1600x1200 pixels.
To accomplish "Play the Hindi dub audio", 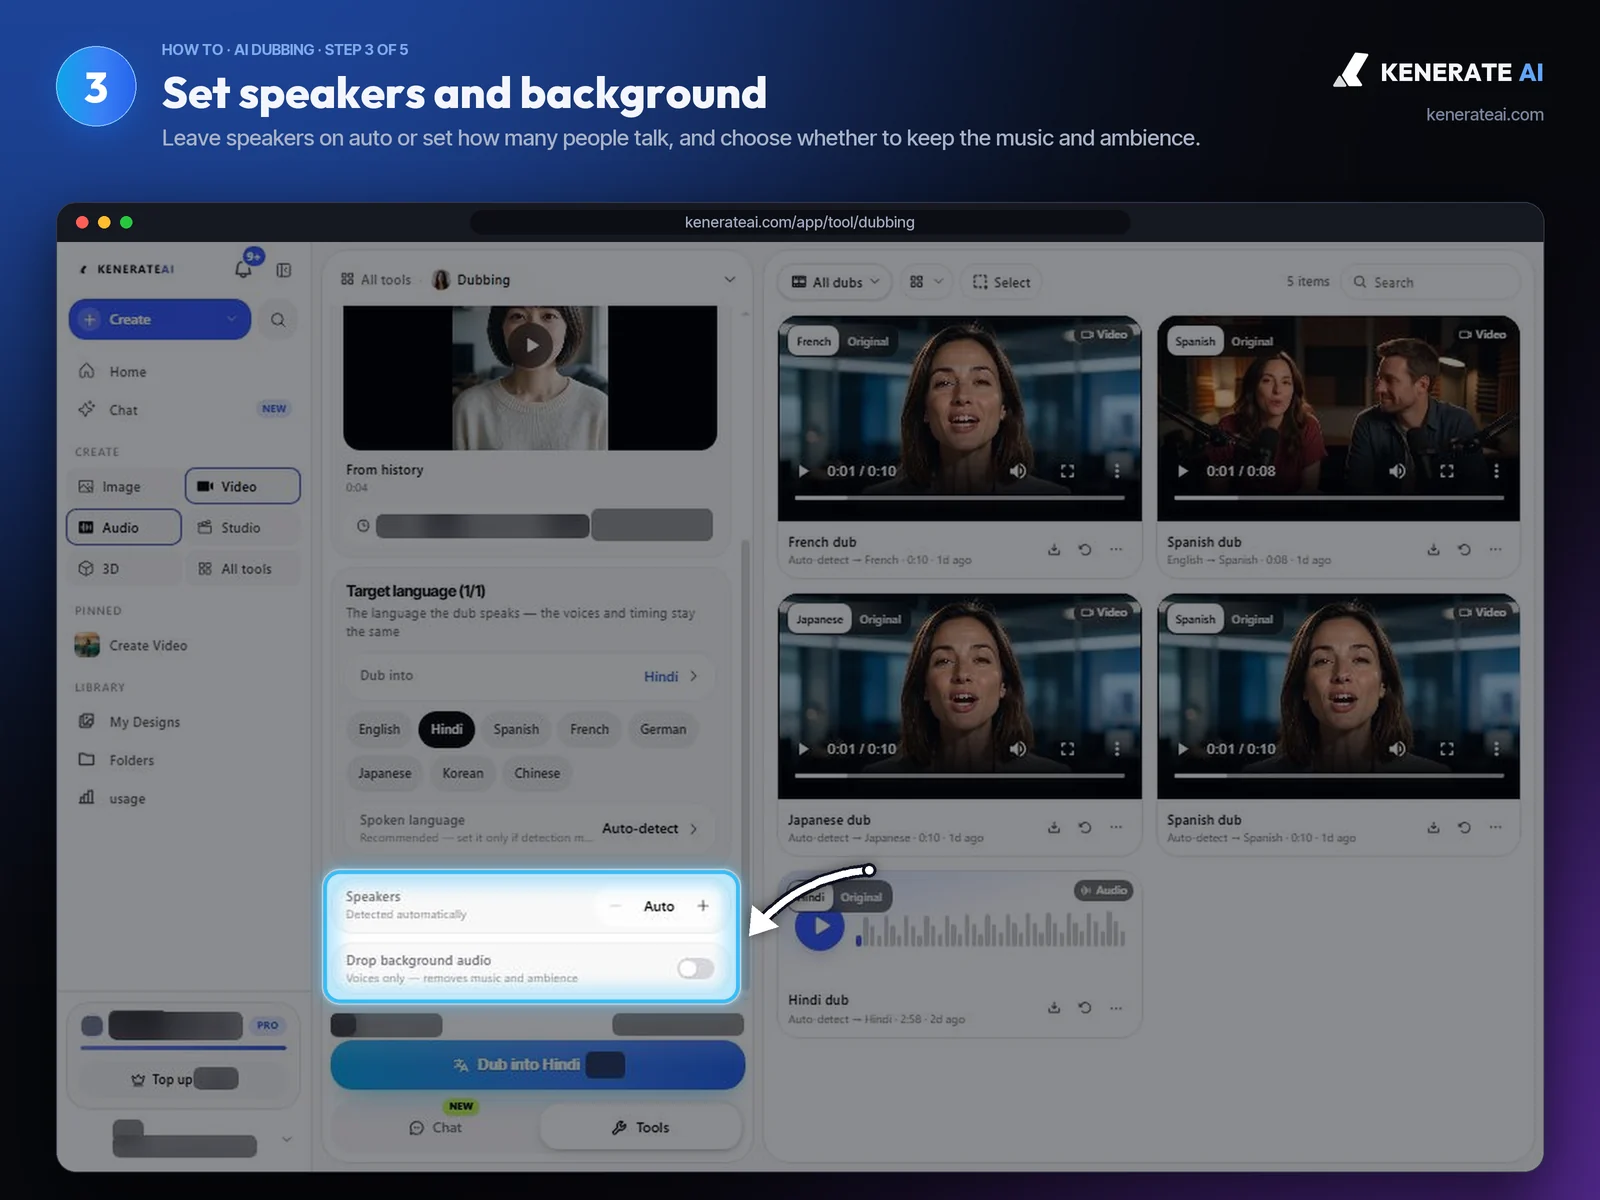I will tap(820, 926).
